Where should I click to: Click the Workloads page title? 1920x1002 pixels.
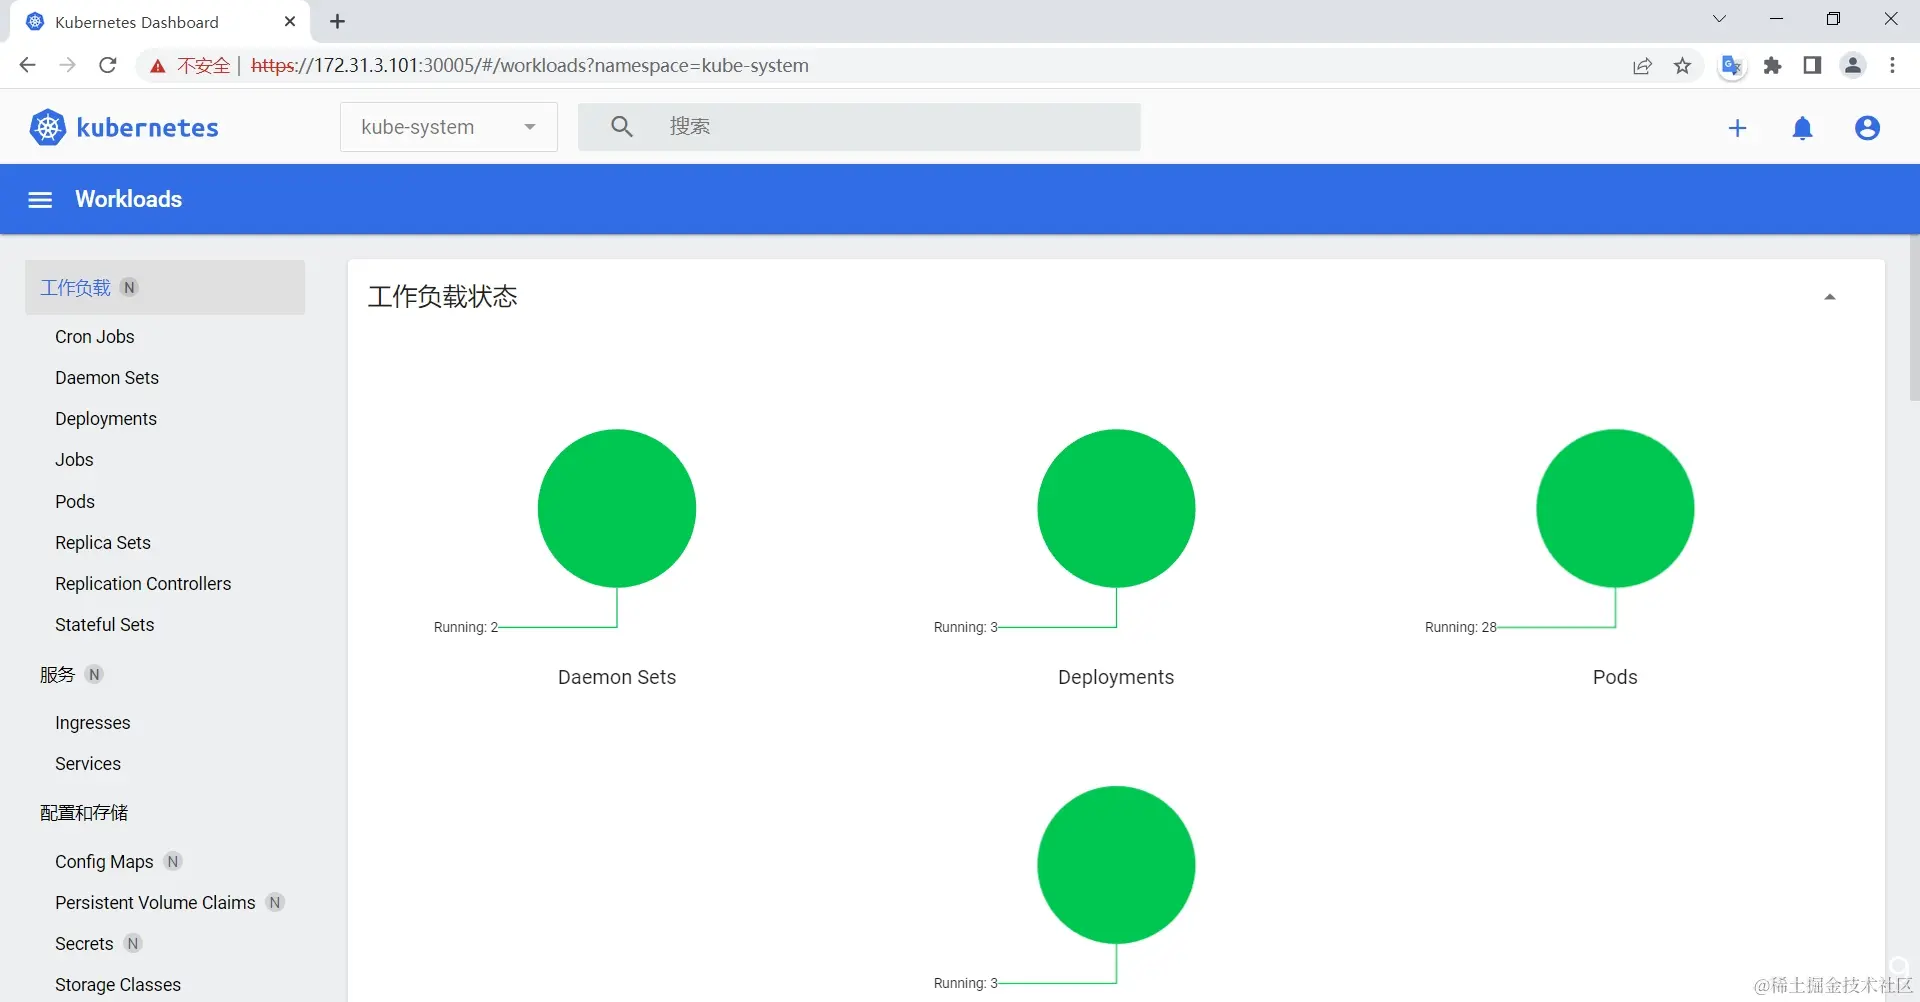coord(129,199)
